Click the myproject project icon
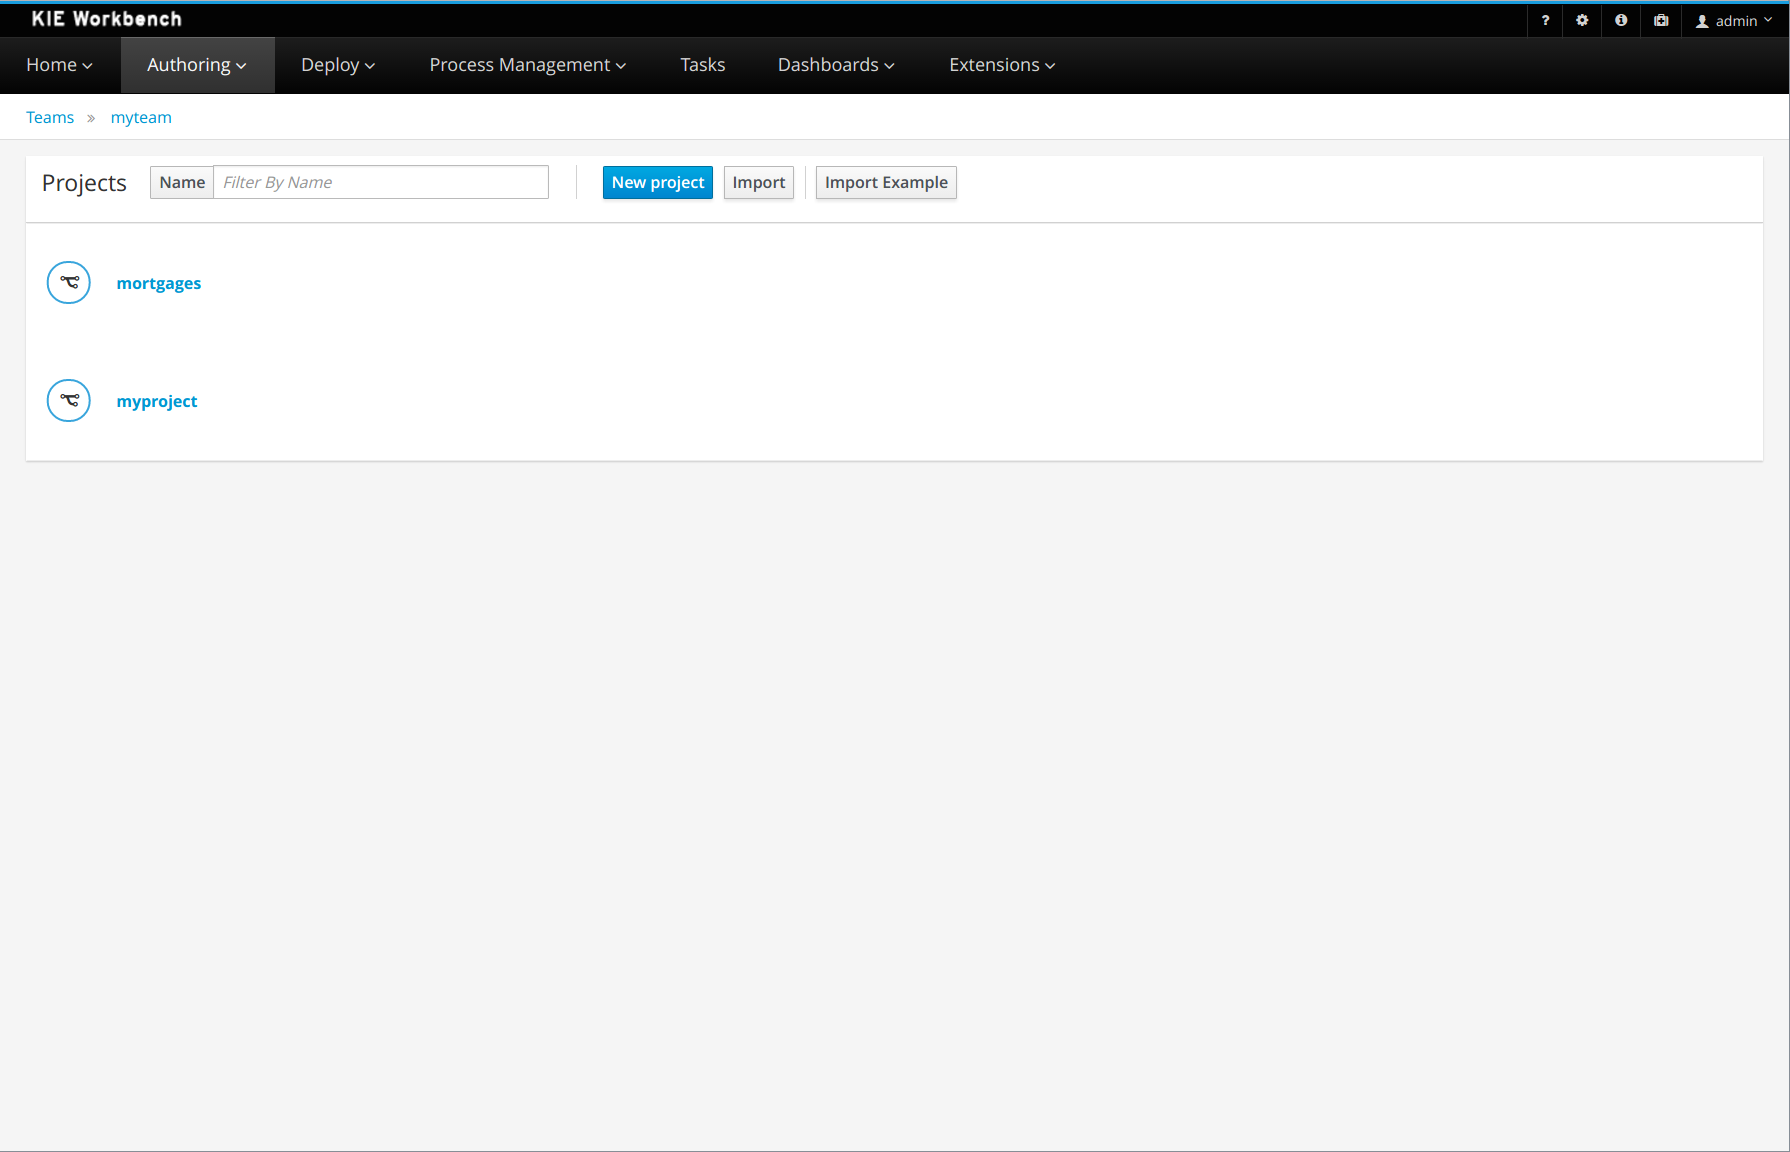 (69, 401)
